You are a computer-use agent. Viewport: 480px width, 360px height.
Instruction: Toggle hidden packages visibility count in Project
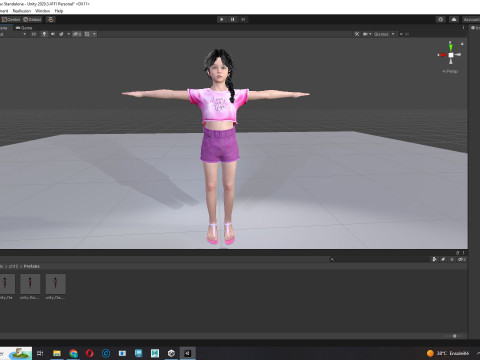coord(462,259)
